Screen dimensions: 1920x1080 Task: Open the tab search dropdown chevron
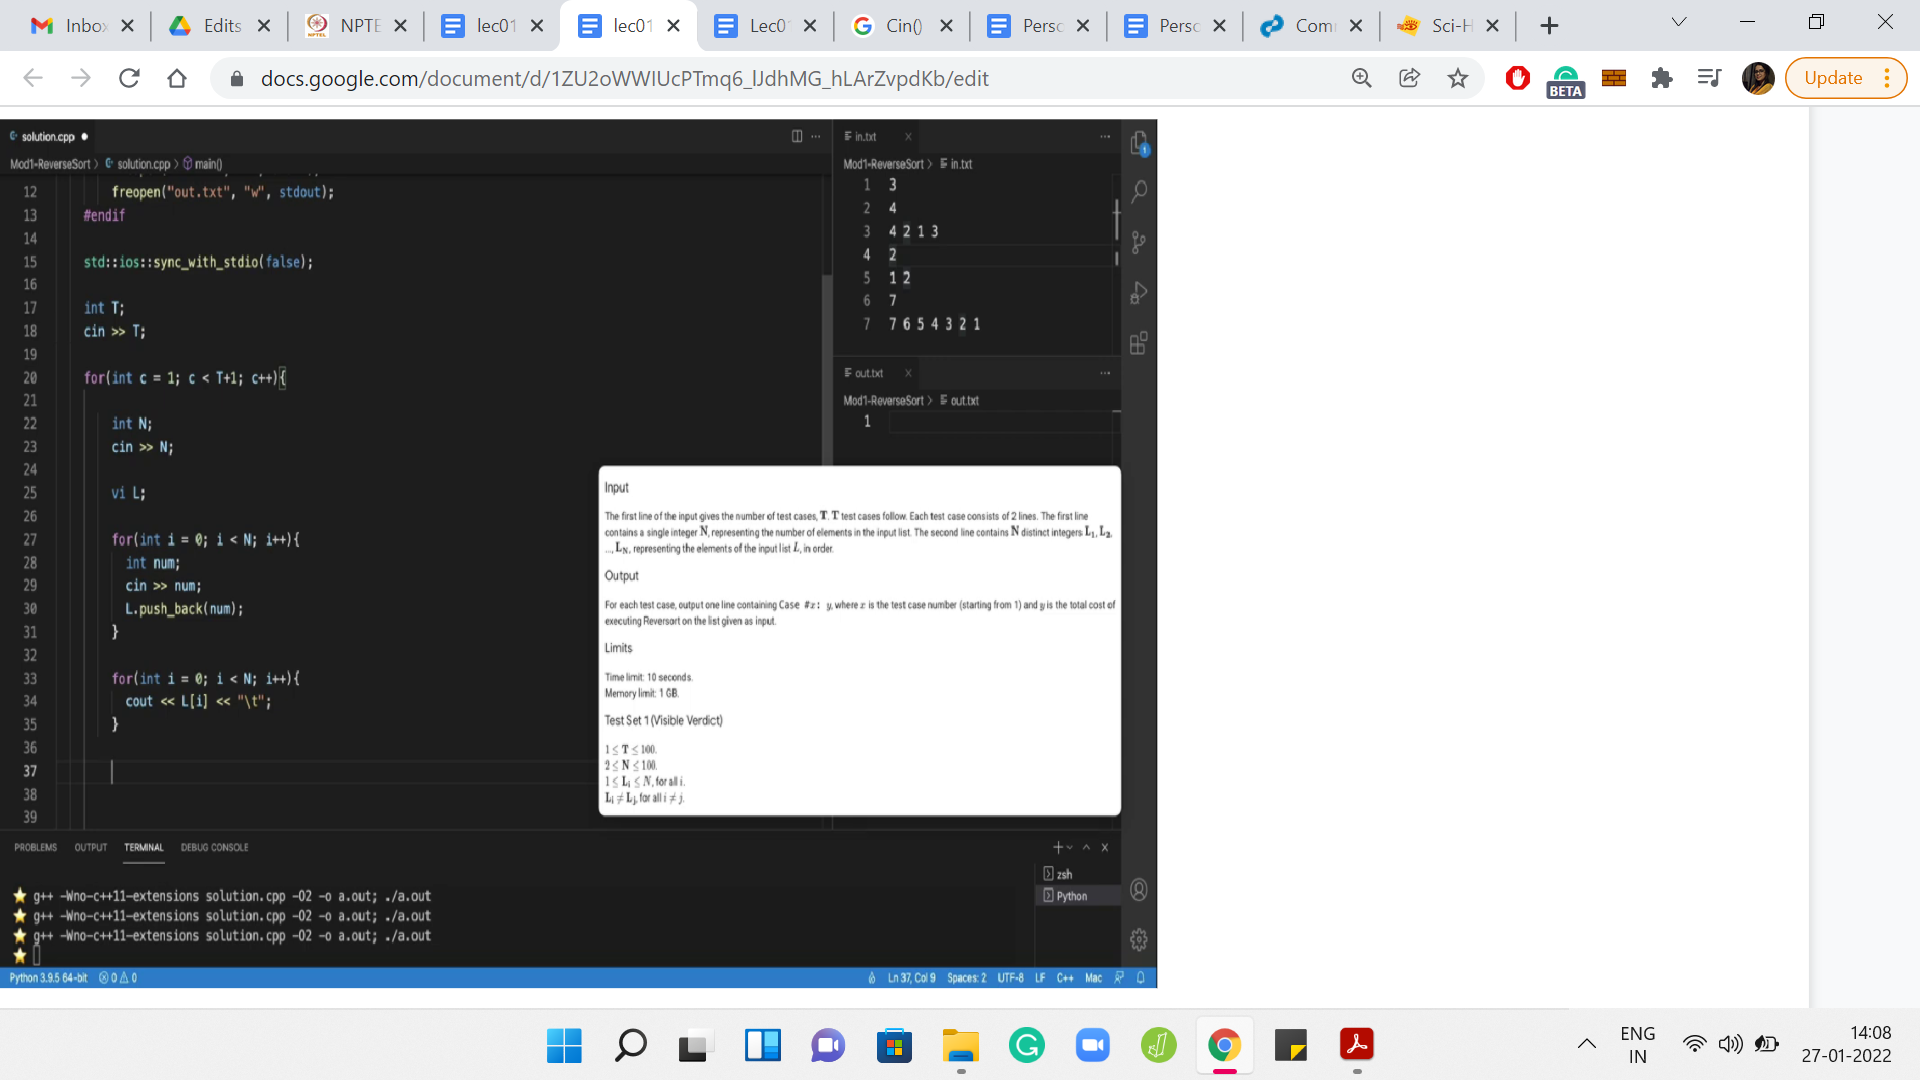tap(1679, 22)
